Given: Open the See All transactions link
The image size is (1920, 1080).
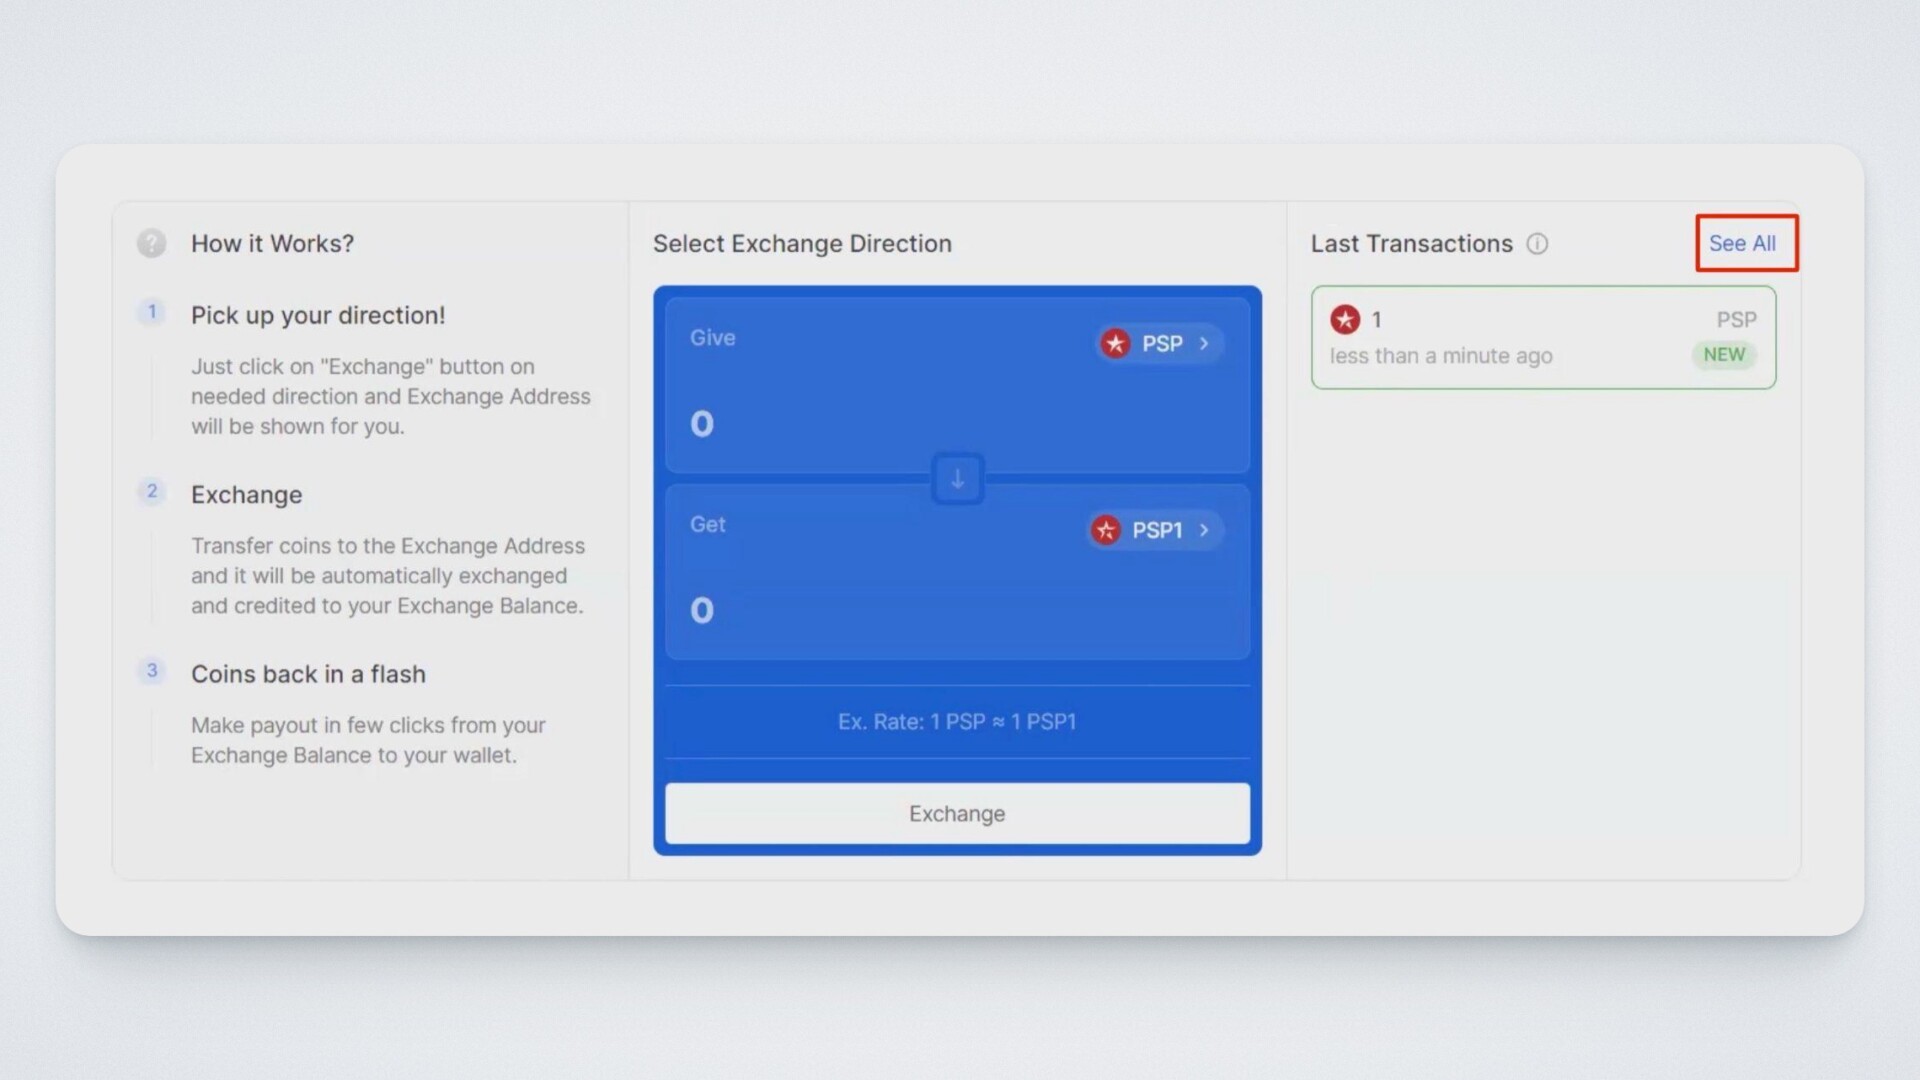Looking at the screenshot, I should coord(1741,243).
